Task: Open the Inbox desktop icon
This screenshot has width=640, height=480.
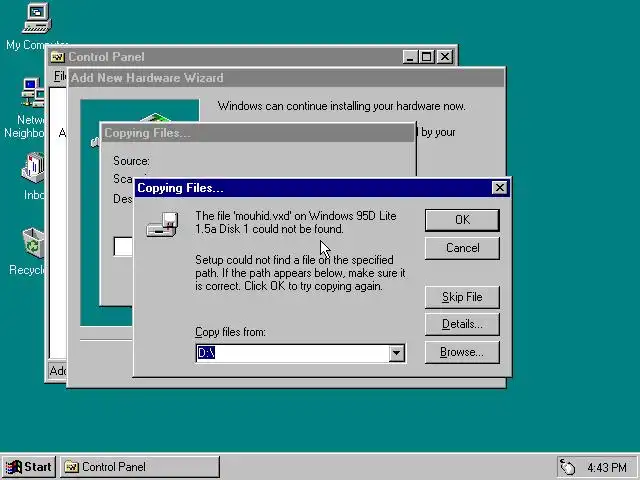Action: point(33,176)
